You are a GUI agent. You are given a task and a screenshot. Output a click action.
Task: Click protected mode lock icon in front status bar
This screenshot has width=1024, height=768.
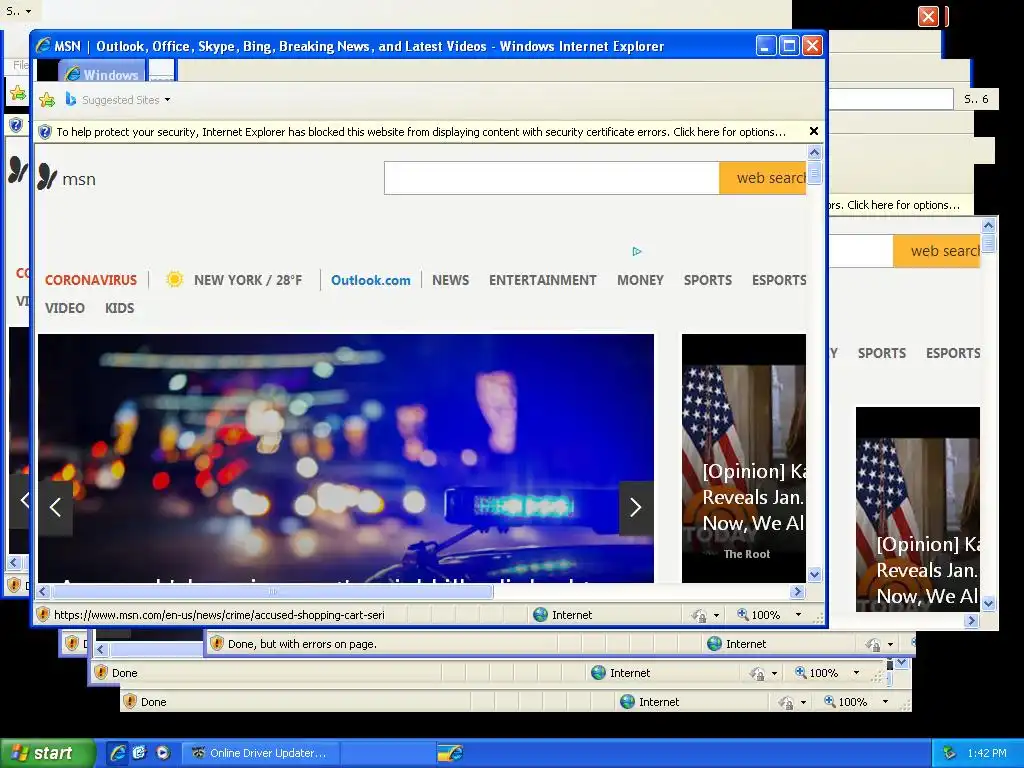pos(699,615)
